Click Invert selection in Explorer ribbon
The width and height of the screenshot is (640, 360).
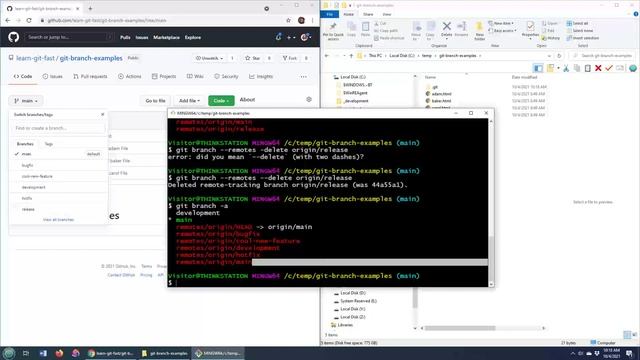pyautogui.click(x=583, y=38)
